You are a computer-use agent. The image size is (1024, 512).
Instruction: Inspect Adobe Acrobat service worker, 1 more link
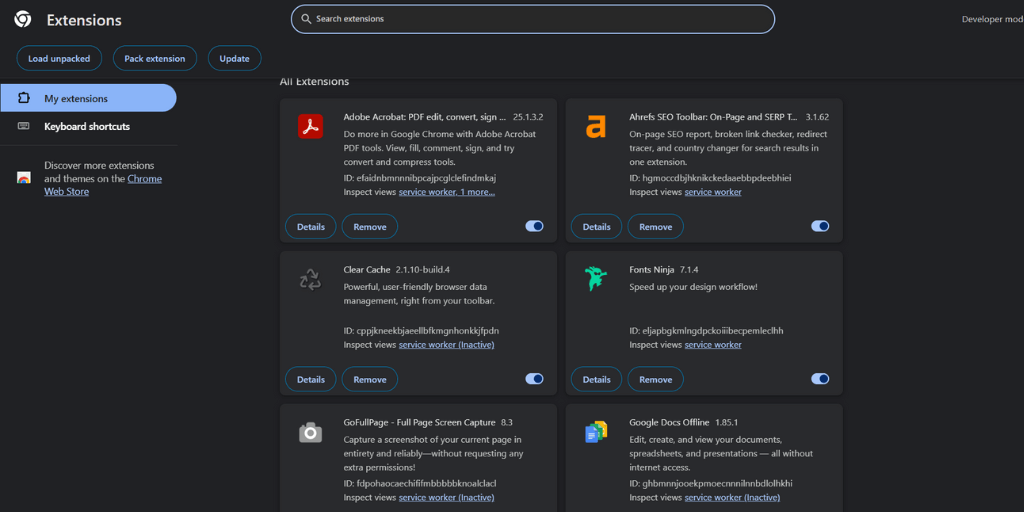click(447, 192)
